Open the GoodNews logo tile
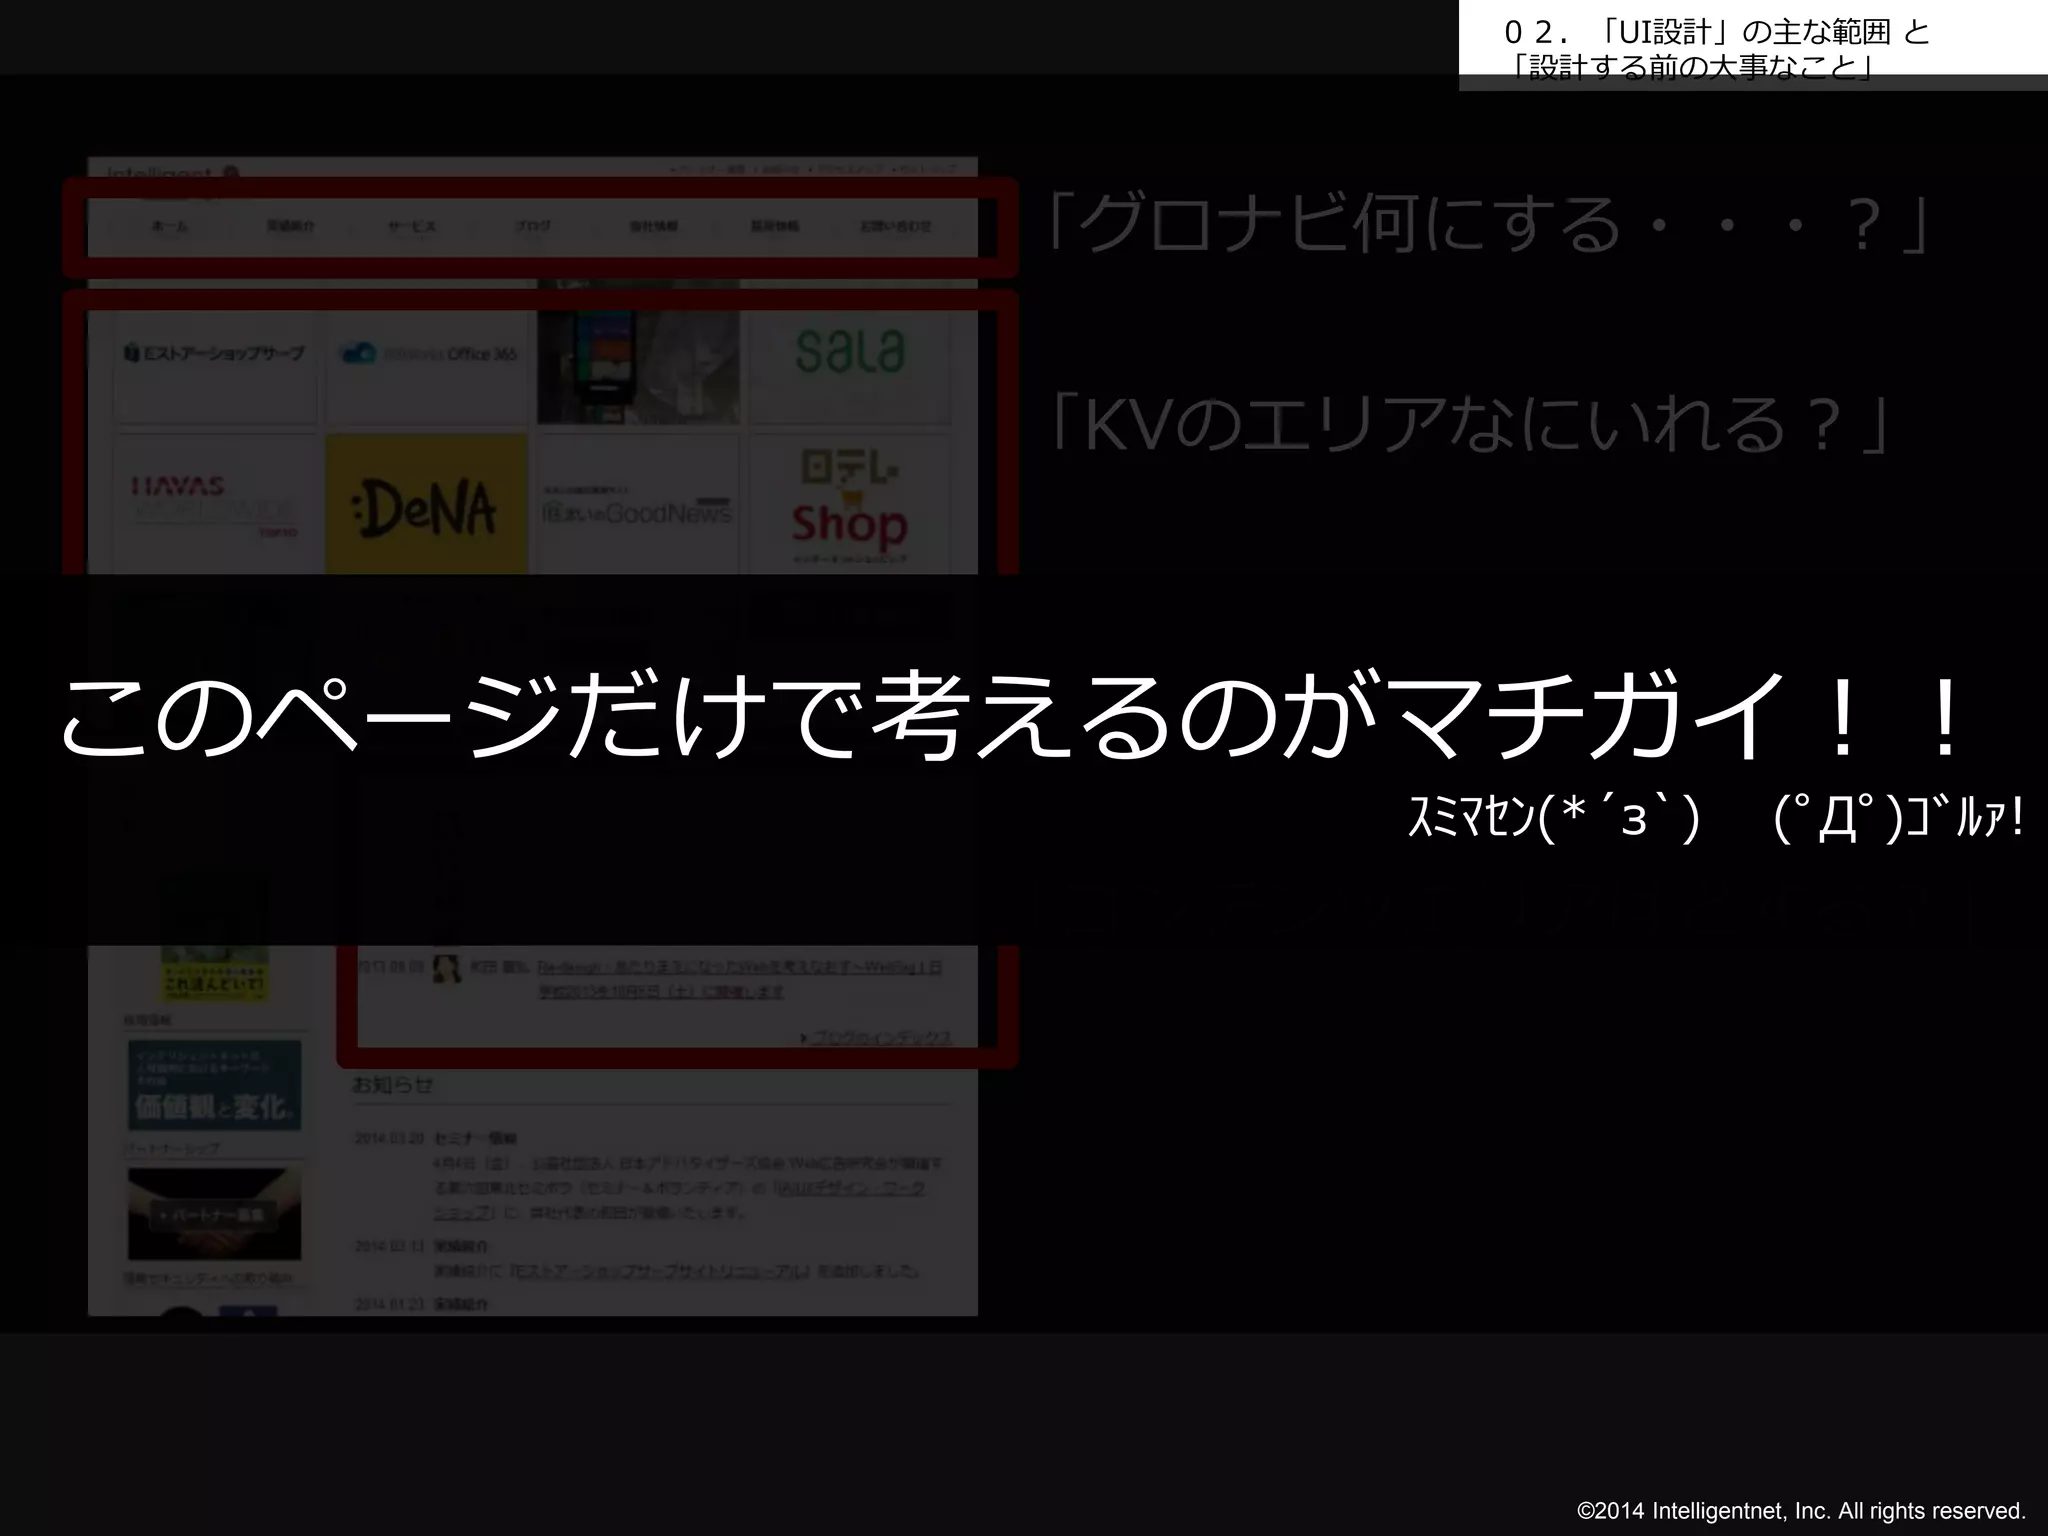Viewport: 2048px width, 1536px height. point(639,505)
